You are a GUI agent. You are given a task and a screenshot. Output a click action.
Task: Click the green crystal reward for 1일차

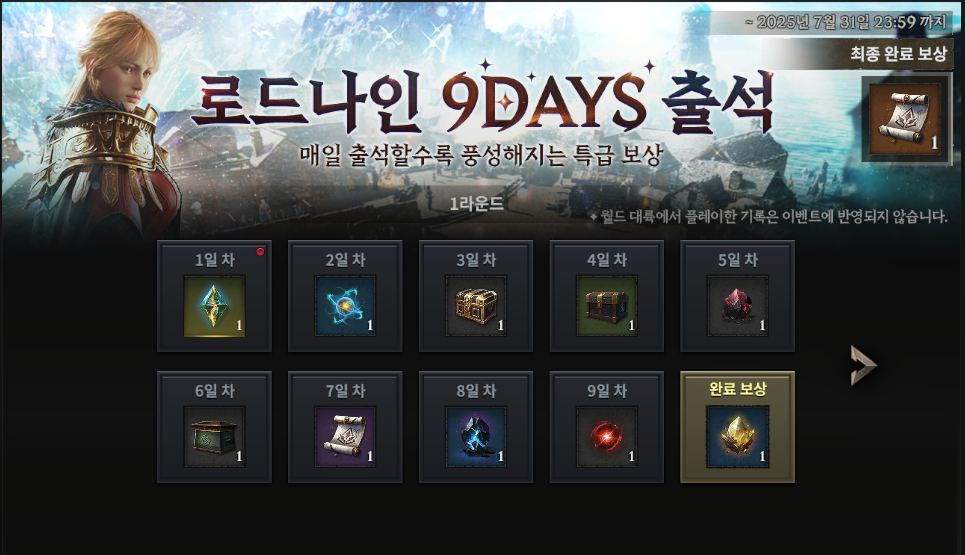(214, 306)
